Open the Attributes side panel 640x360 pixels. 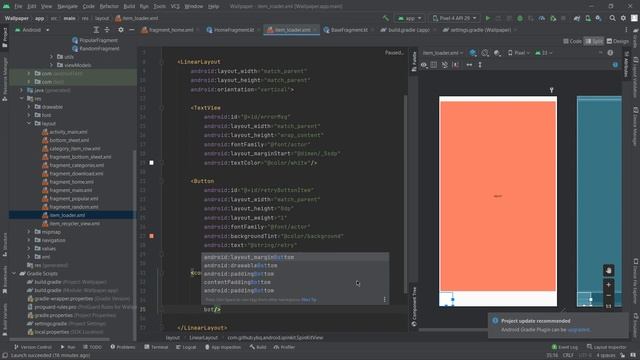tap(626, 63)
